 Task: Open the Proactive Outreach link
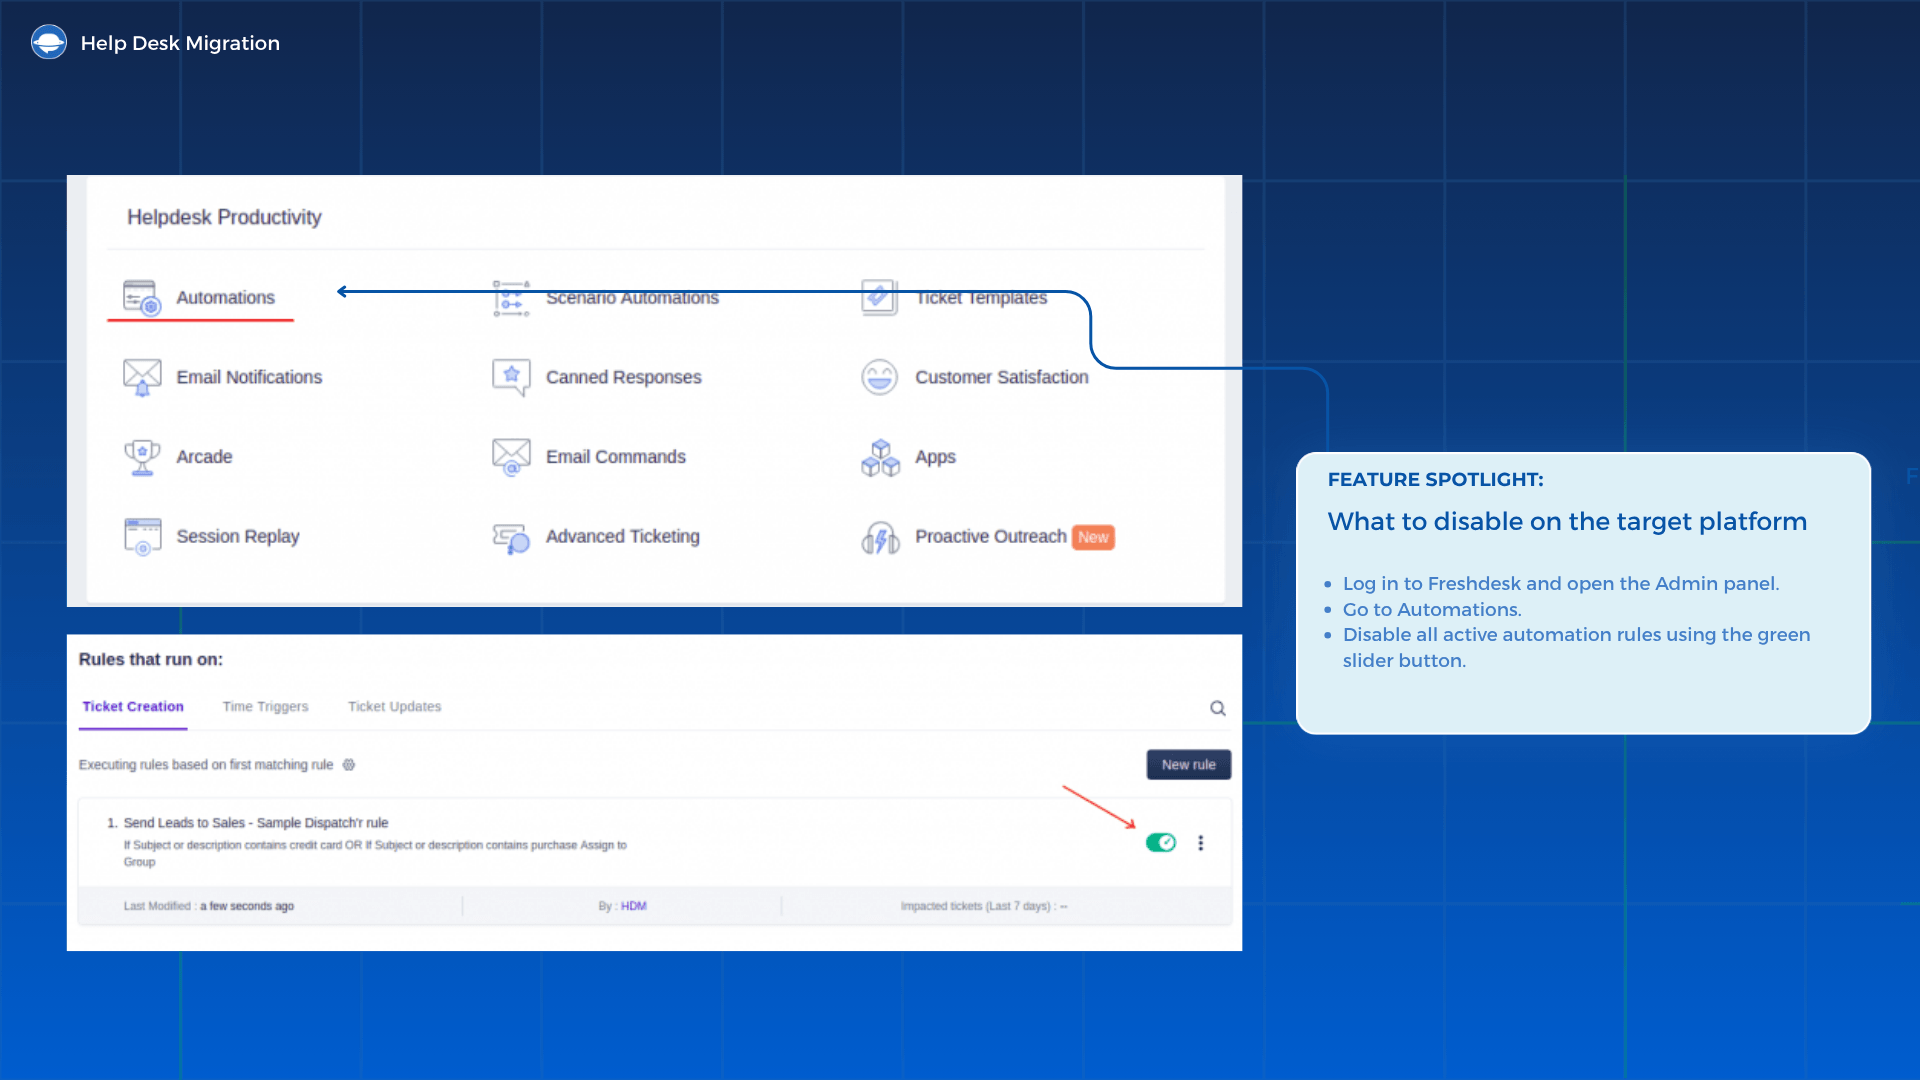click(990, 537)
